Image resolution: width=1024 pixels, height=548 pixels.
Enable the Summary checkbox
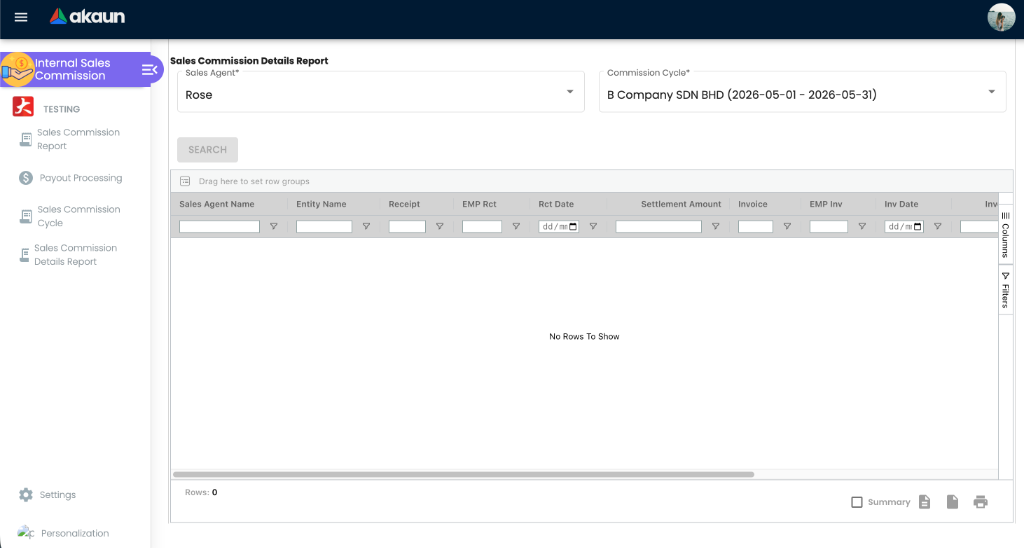pyautogui.click(x=857, y=502)
